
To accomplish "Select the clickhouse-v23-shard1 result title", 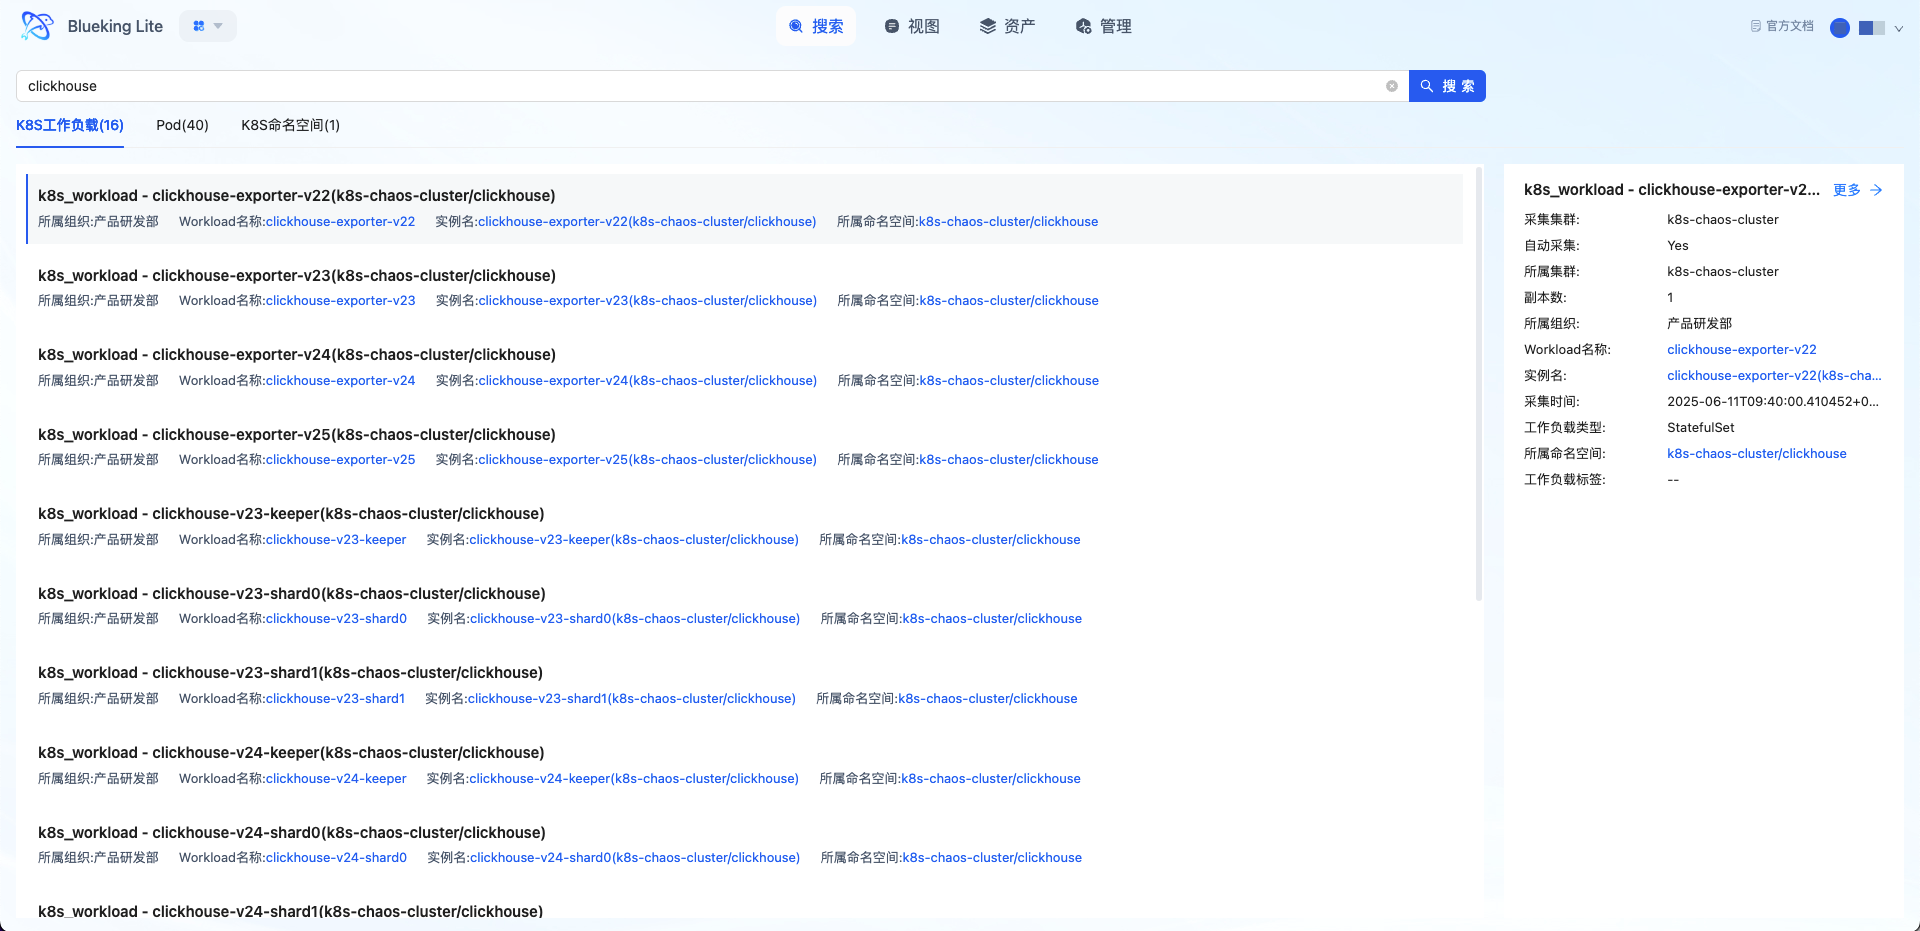I will click(290, 673).
